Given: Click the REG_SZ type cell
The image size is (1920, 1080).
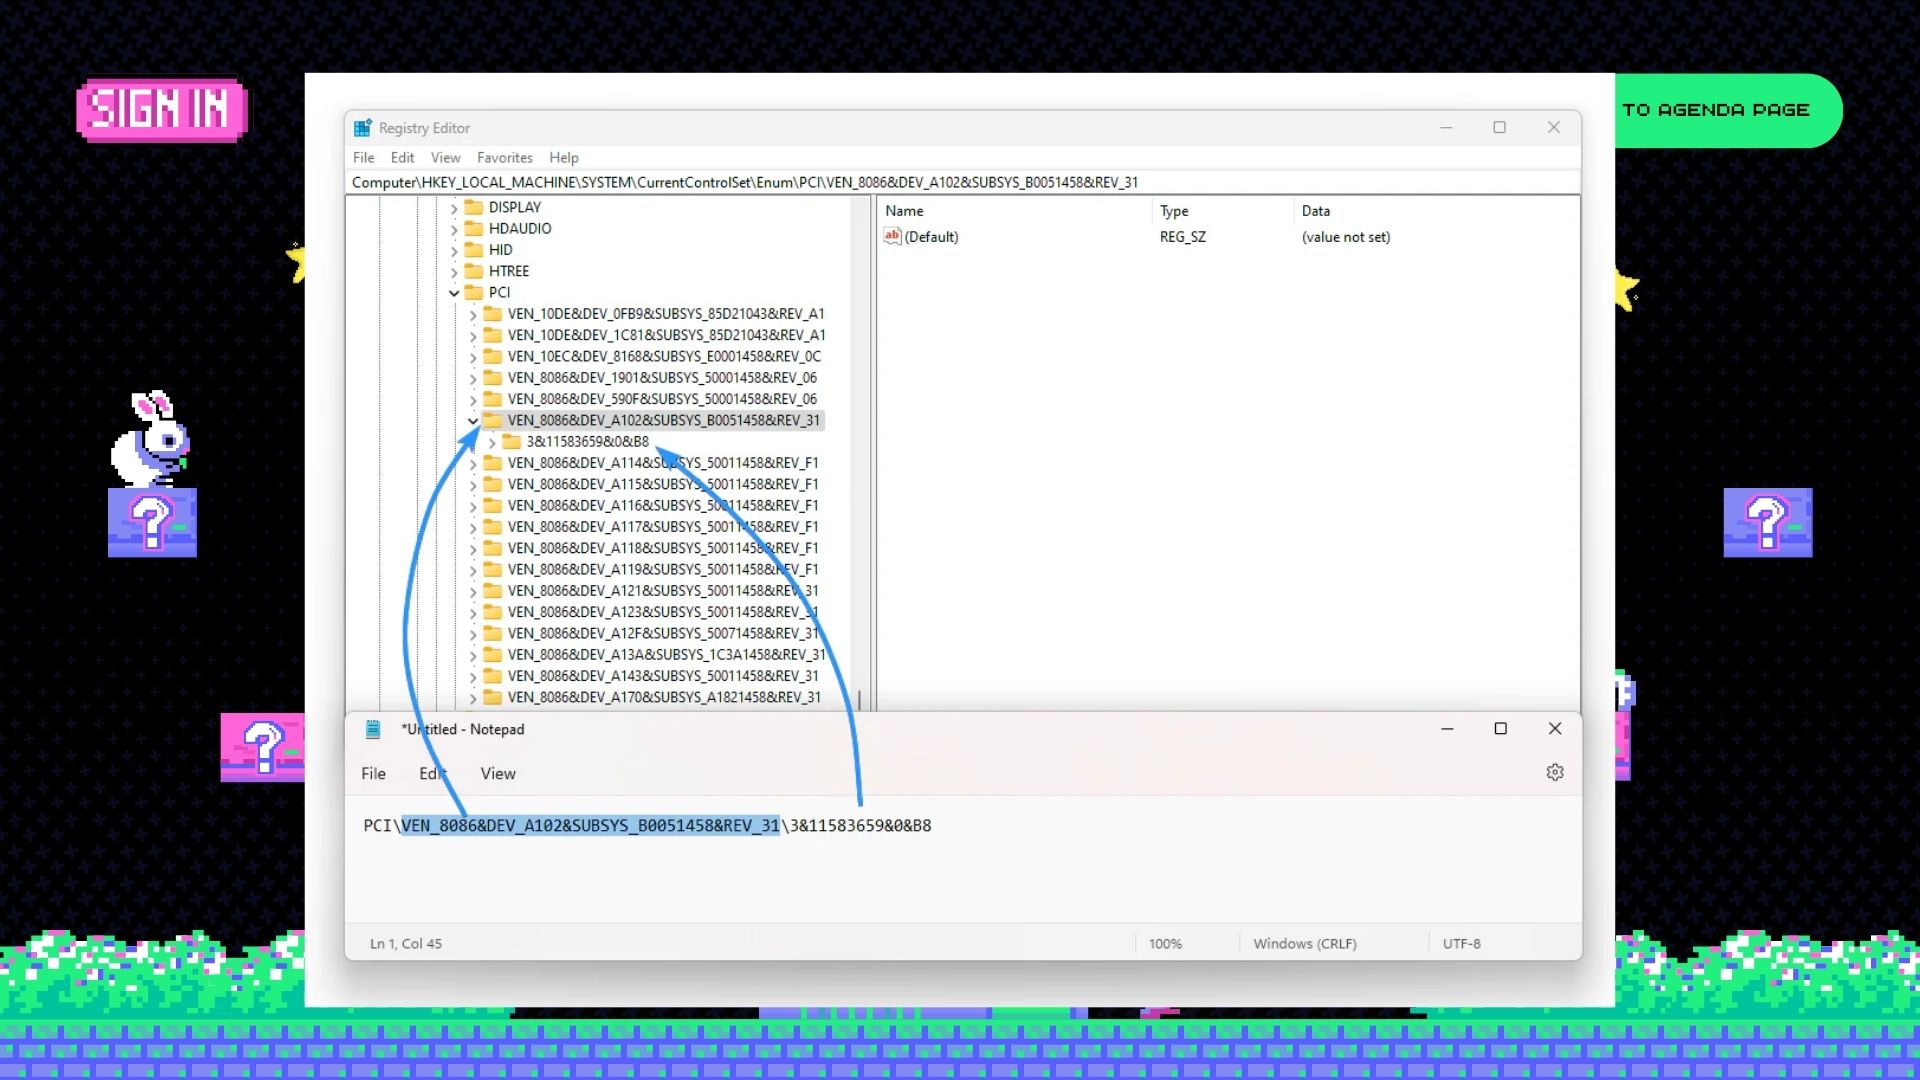Looking at the screenshot, I should click(1183, 237).
